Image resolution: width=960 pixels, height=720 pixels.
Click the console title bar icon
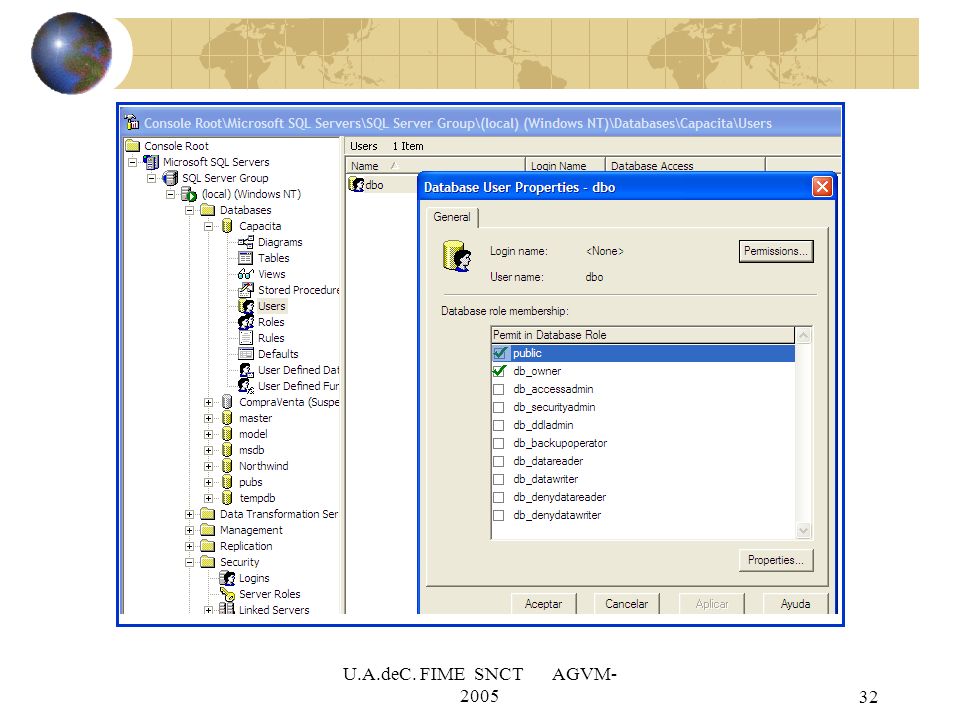pos(132,122)
